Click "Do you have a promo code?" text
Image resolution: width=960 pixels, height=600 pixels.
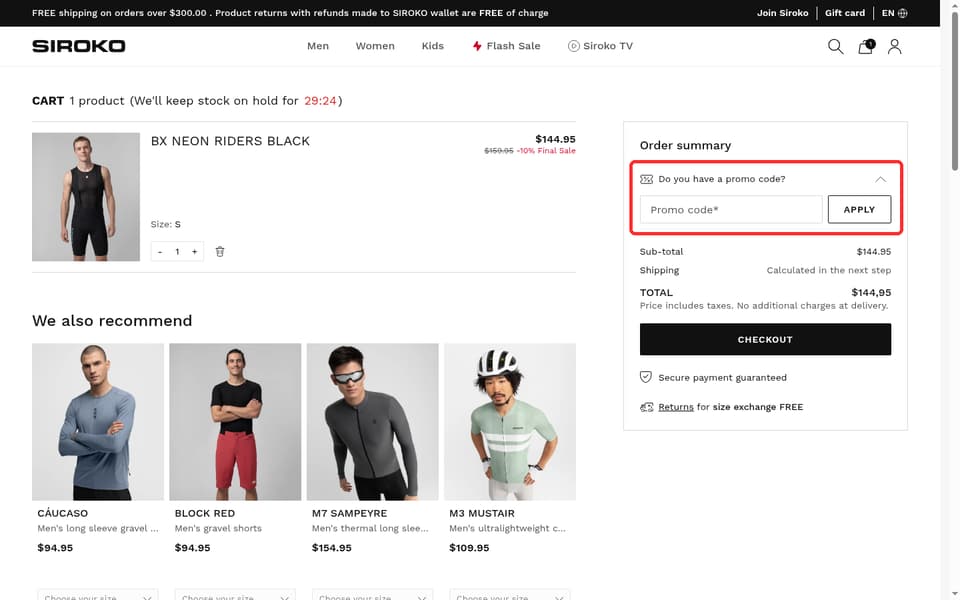(x=722, y=179)
